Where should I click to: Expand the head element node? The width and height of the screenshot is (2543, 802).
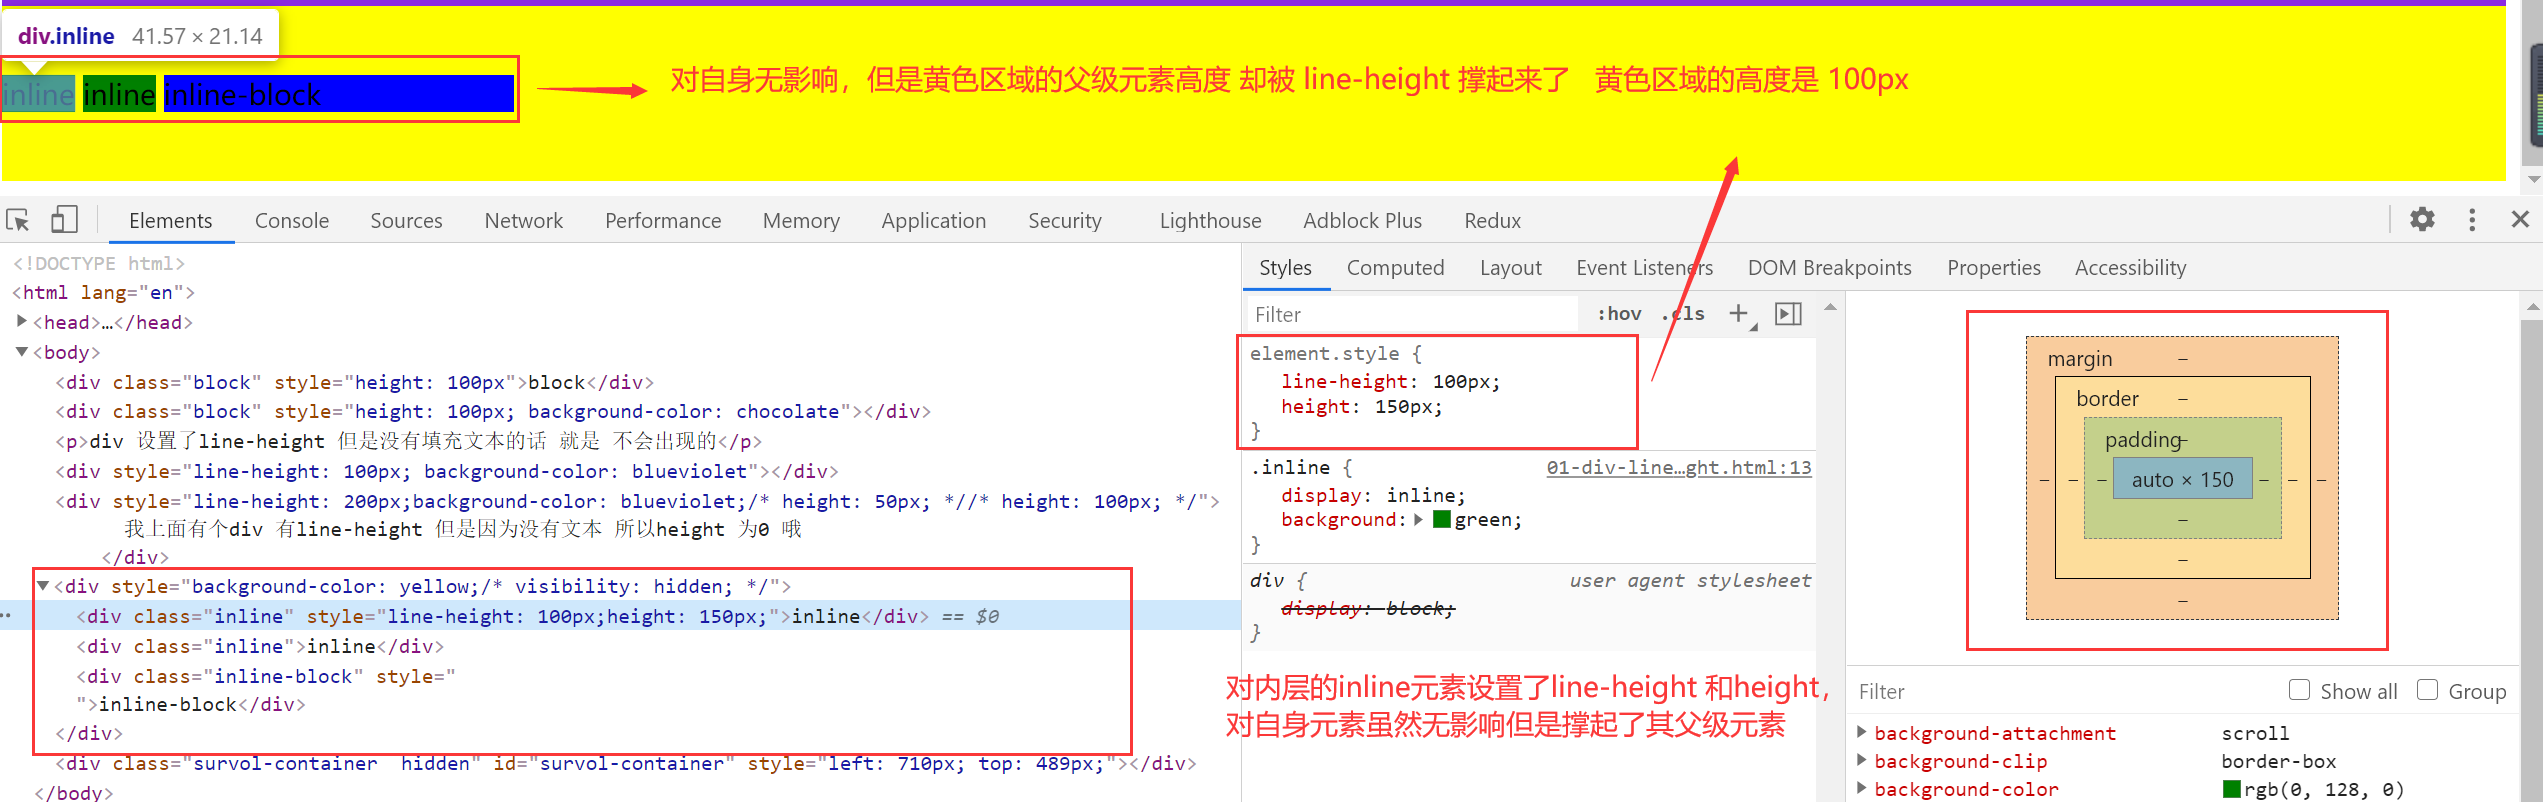point(22,322)
